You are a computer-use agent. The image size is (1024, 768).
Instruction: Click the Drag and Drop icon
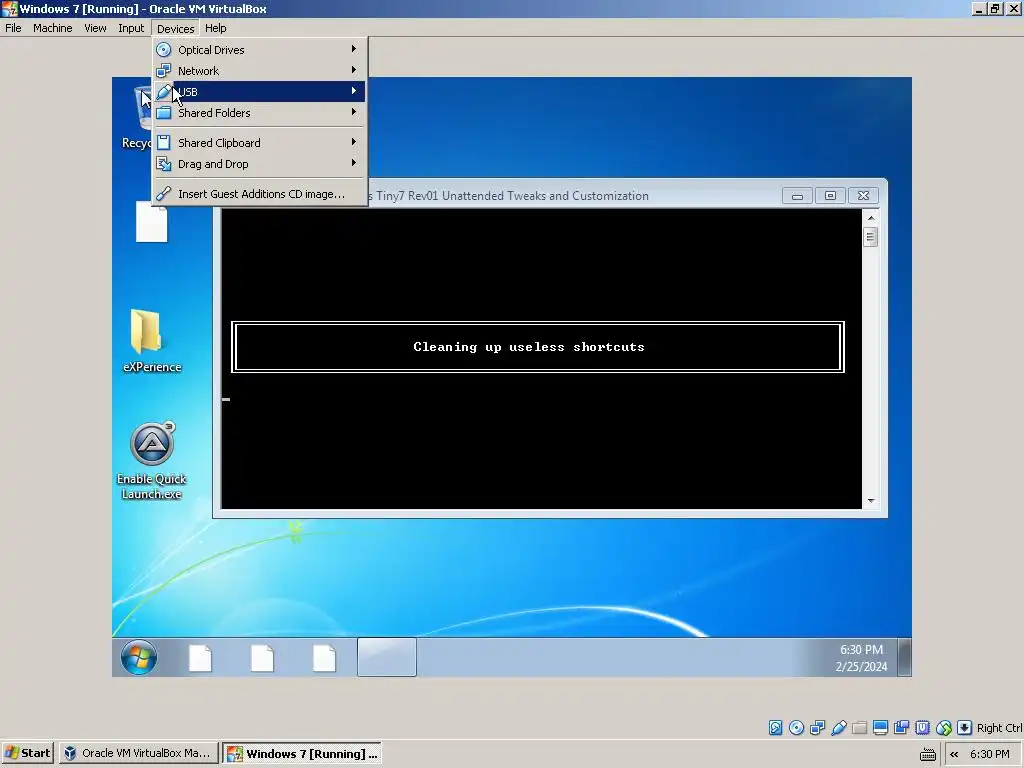click(164, 163)
